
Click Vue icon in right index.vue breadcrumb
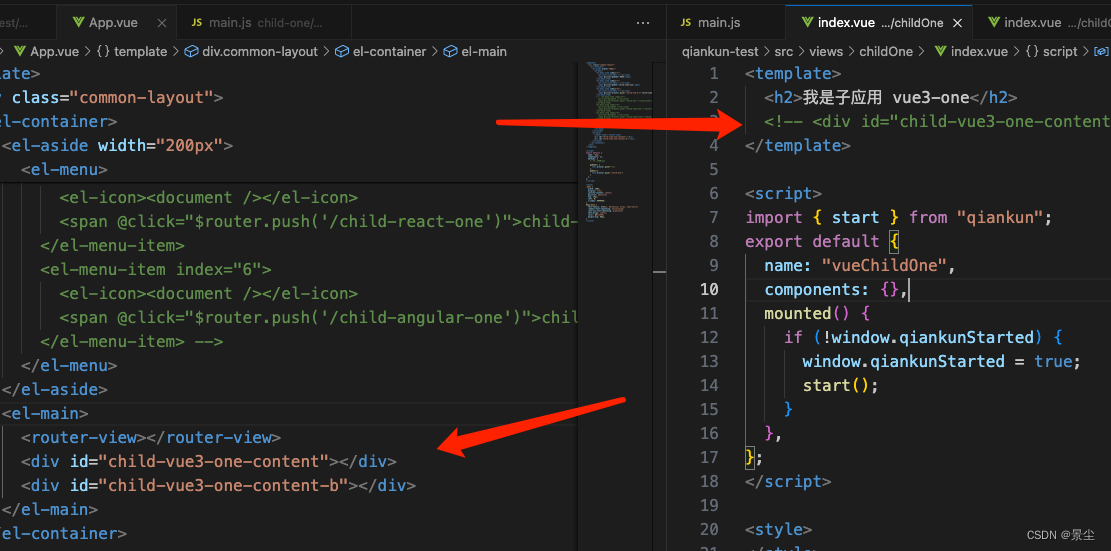(940, 52)
